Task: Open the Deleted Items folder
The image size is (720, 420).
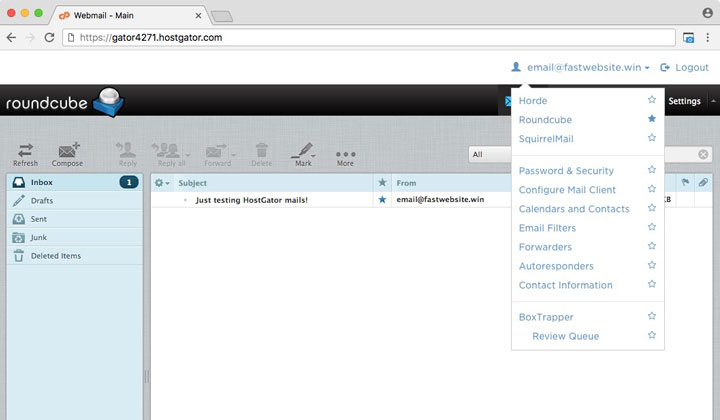Action: pyautogui.click(x=74, y=256)
